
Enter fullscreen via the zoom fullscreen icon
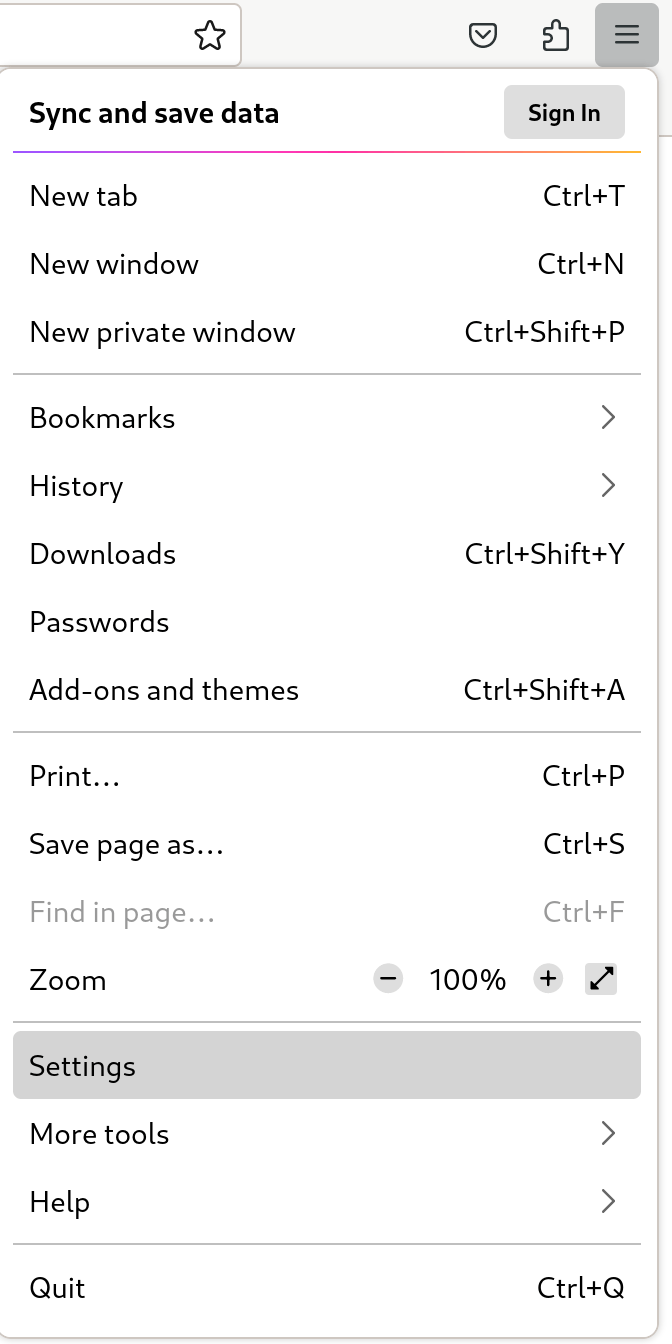point(600,979)
